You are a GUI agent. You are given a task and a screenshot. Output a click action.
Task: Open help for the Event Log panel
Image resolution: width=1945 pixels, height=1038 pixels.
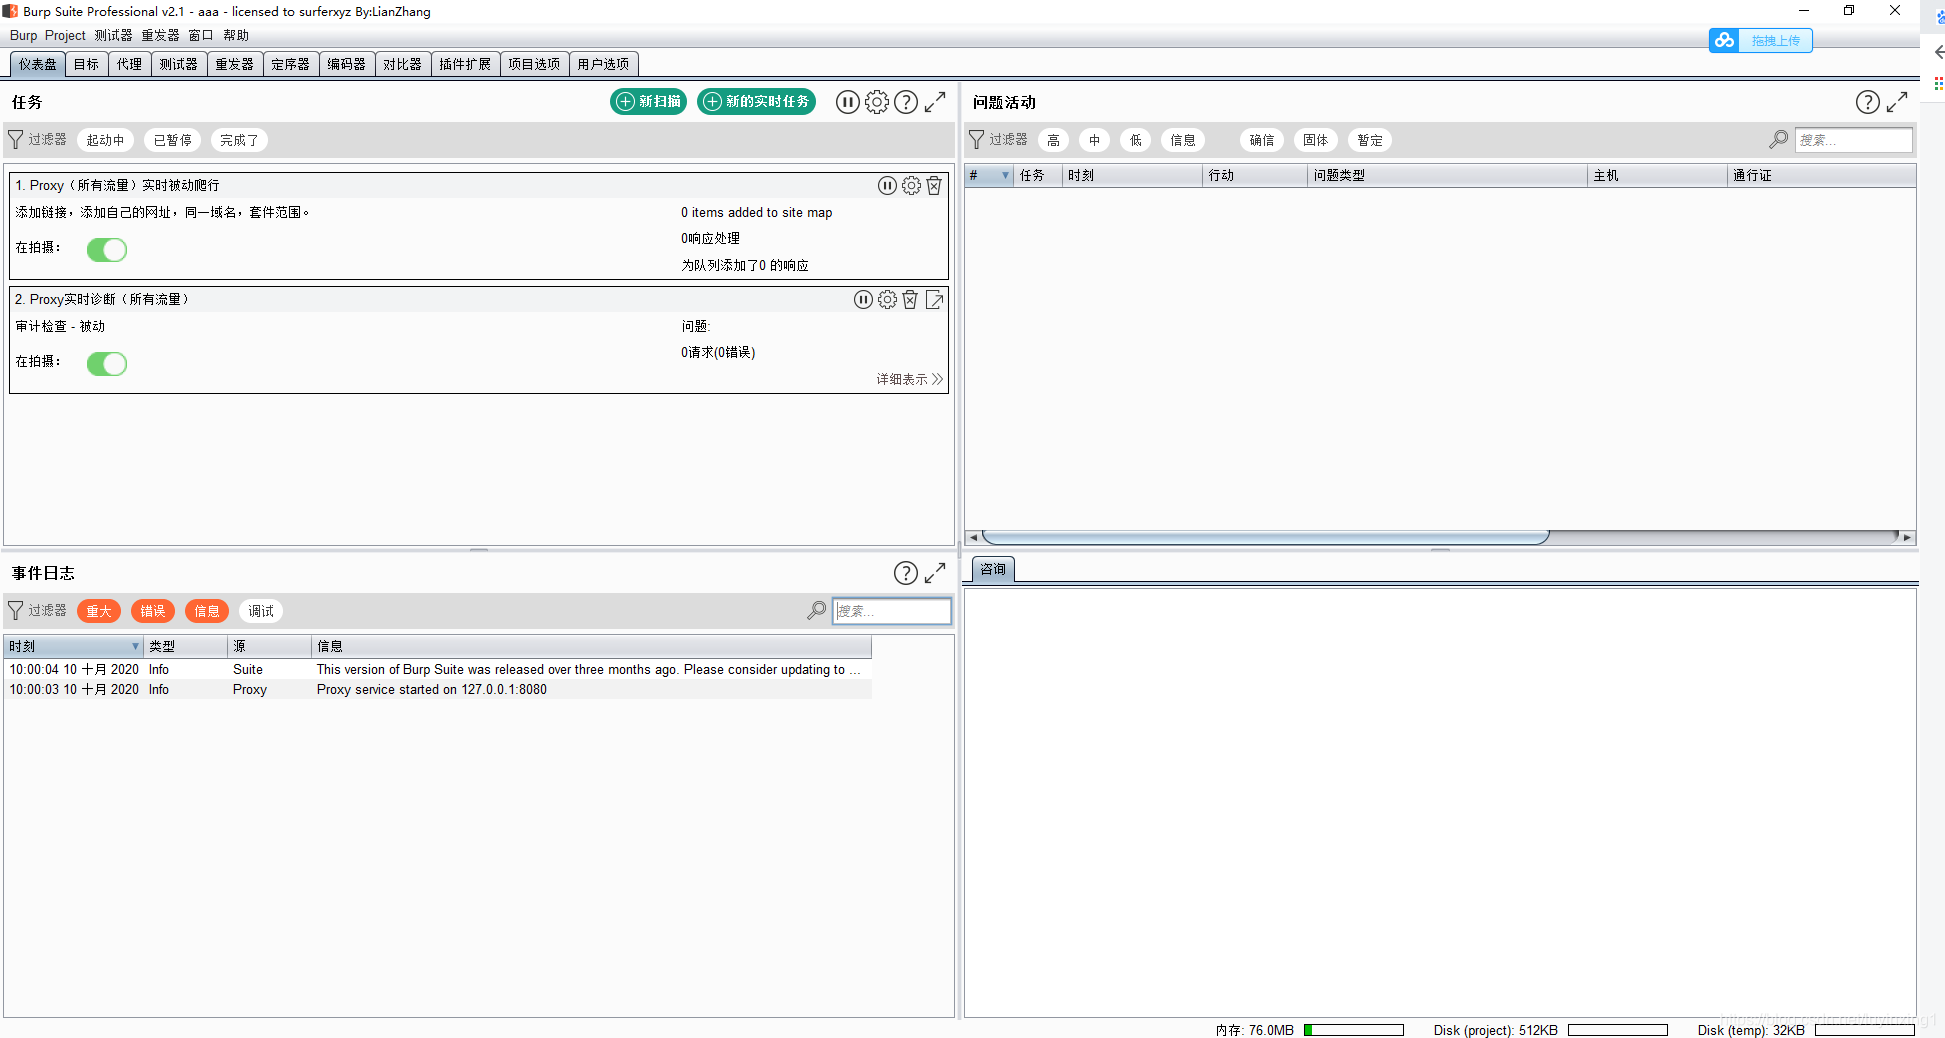pos(906,573)
